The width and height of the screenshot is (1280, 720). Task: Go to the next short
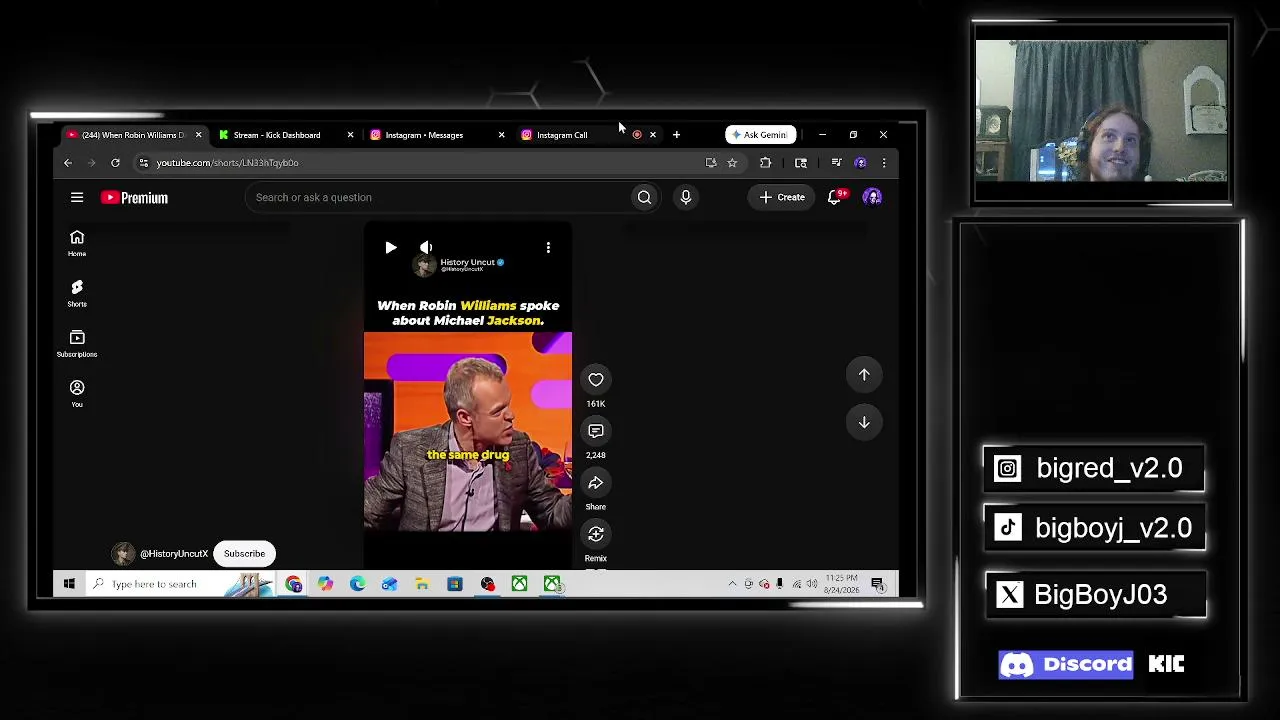[864, 422]
